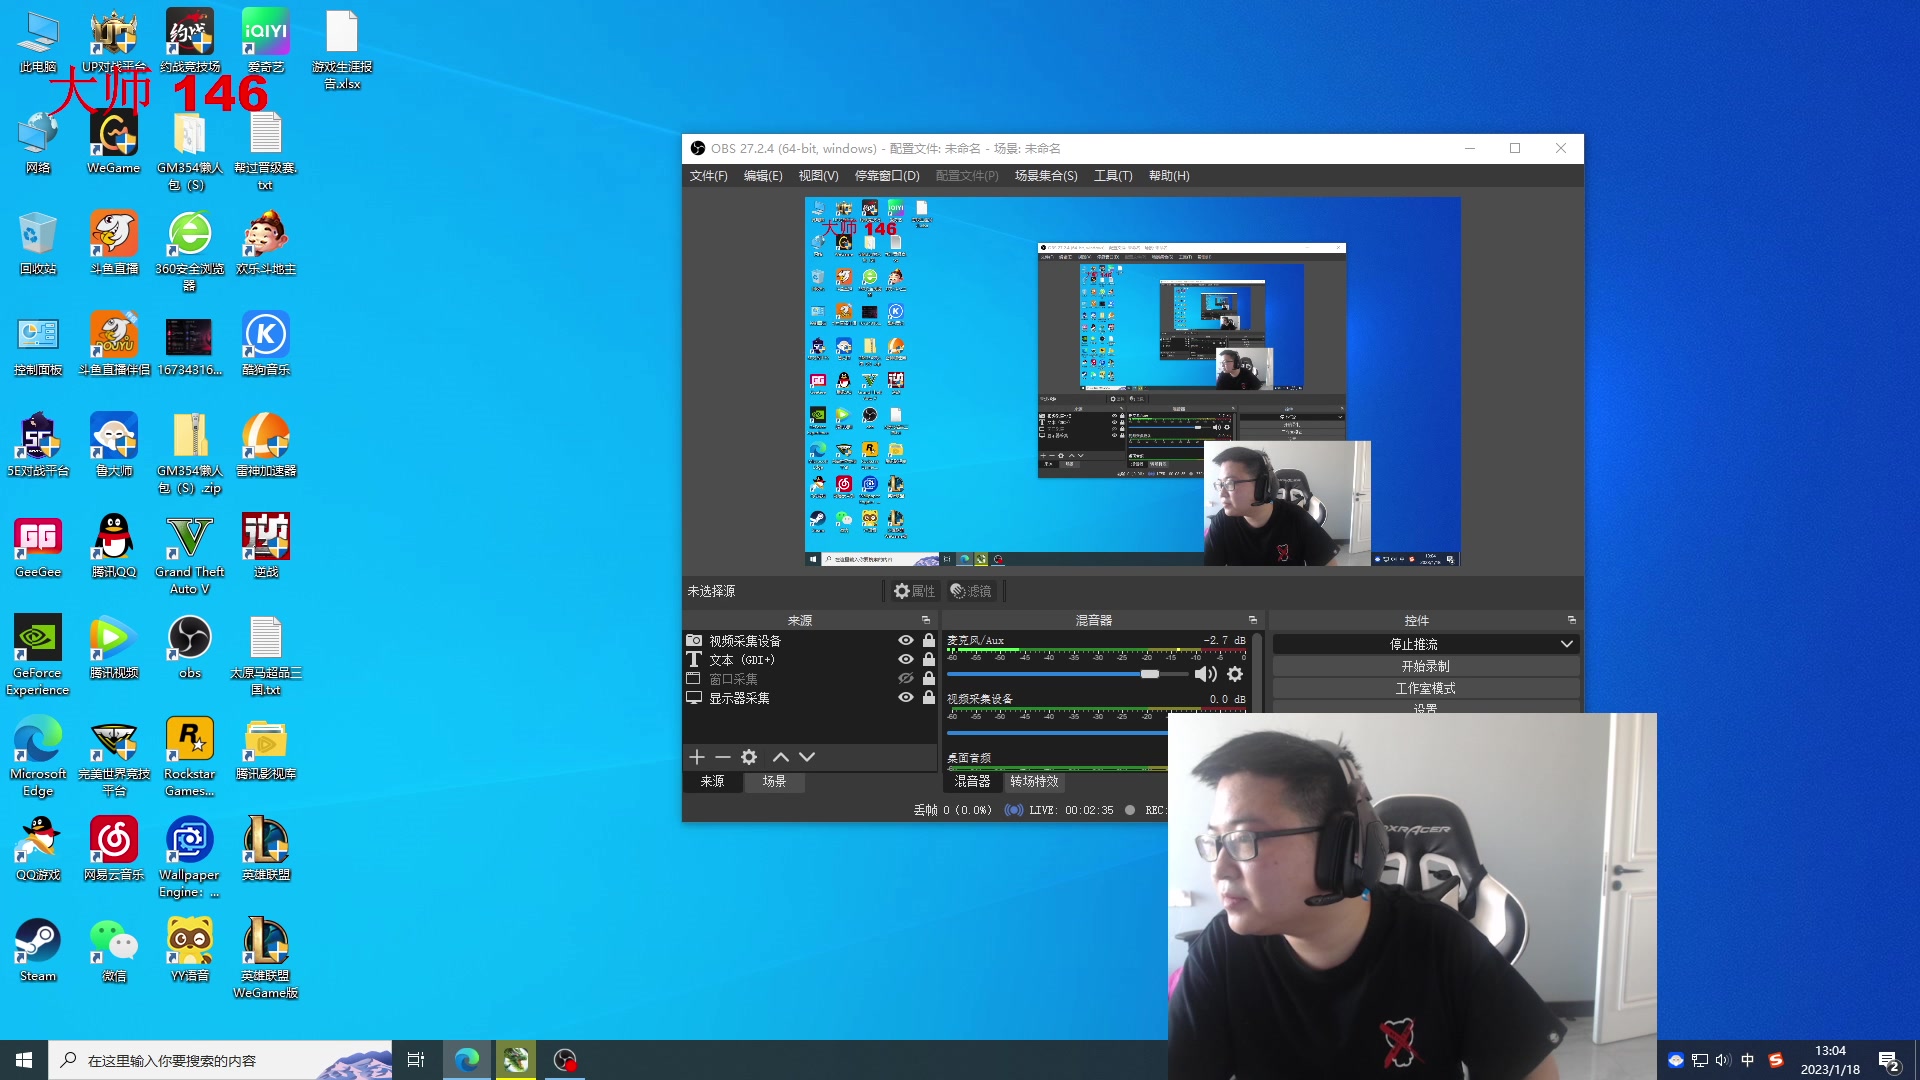
Task: Open source properties gear below the source list
Action: coord(749,757)
